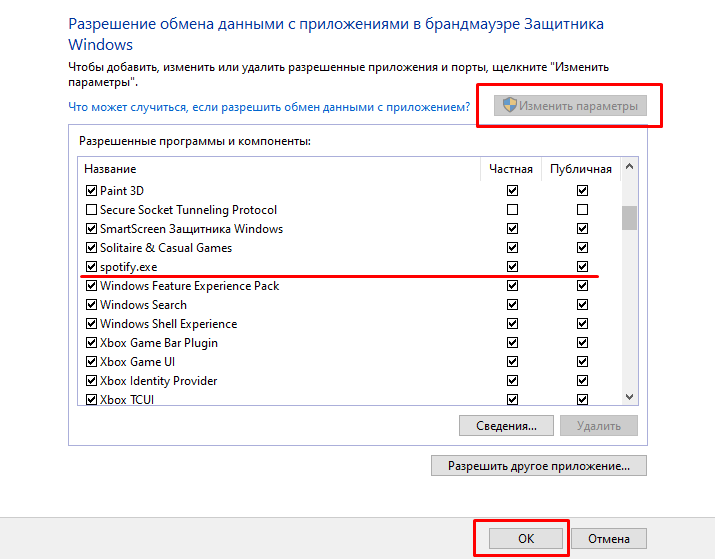Viewport: 715px width, 559px height.
Task: Uncheck Xbox Game UI name checkbox
Action: [92, 362]
